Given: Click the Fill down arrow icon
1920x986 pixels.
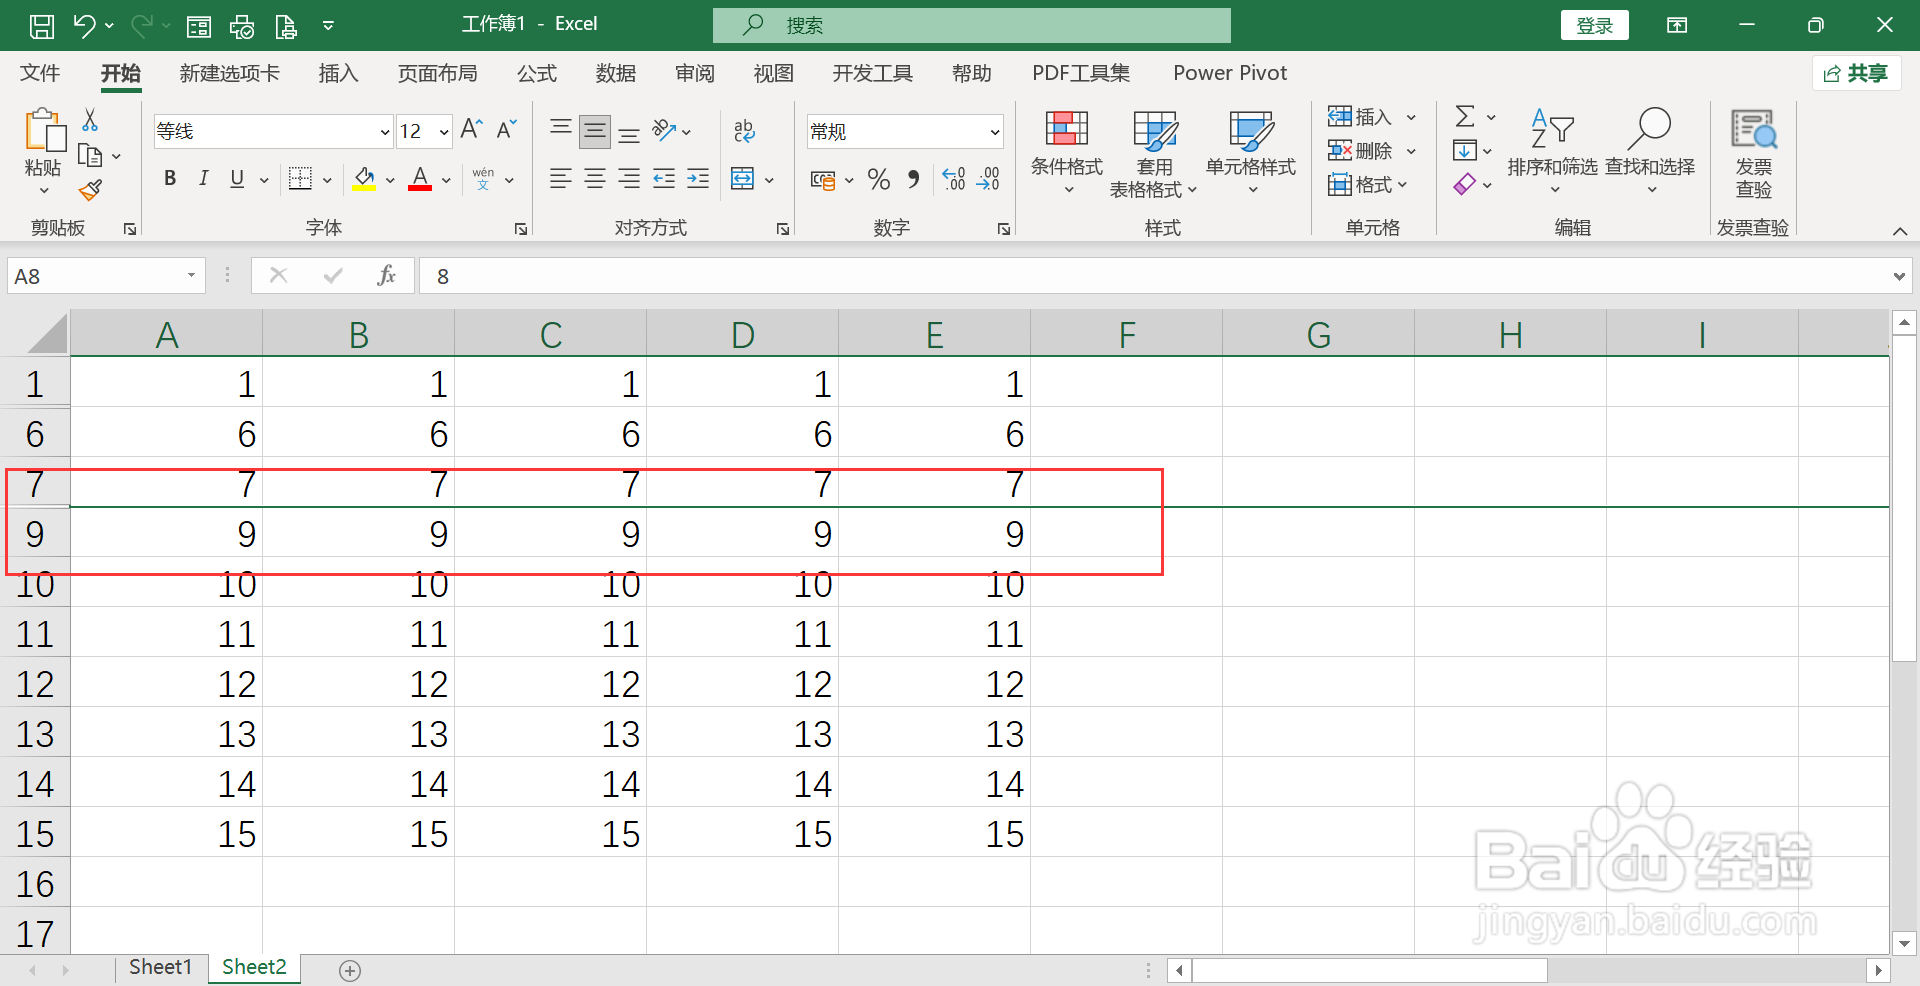Looking at the screenshot, I should pos(1464,151).
